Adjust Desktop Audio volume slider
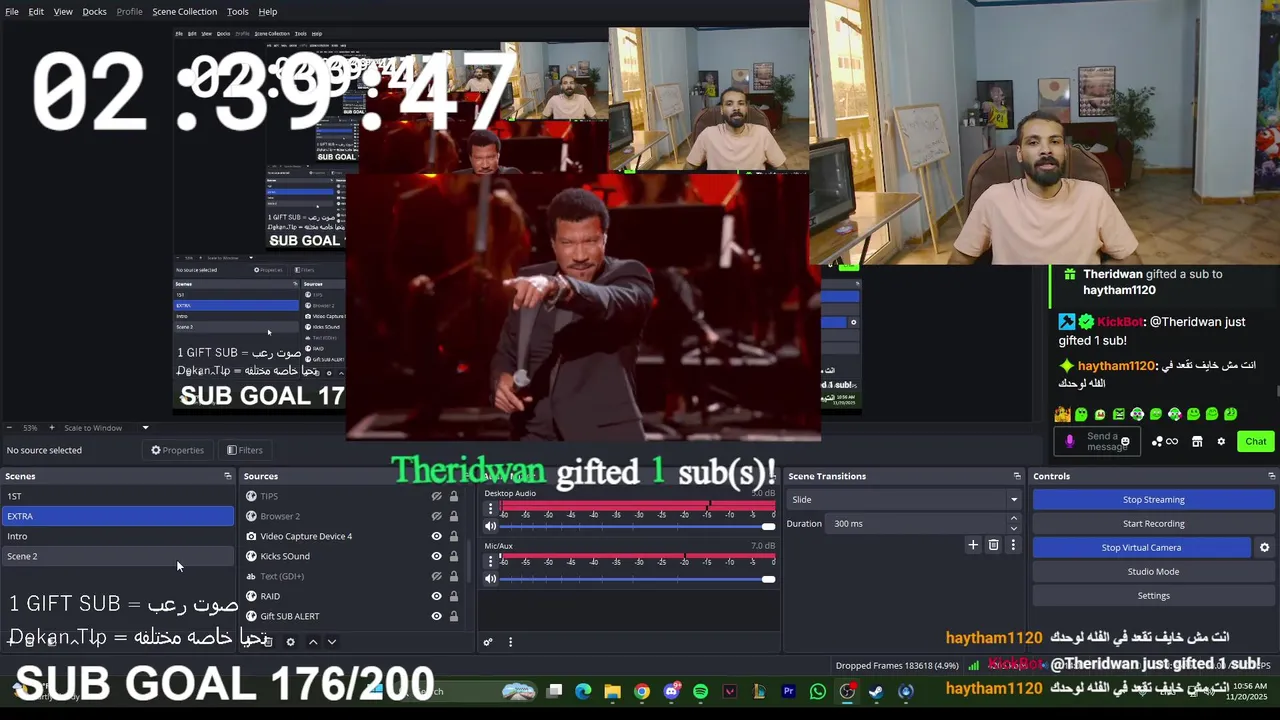 pos(638,526)
